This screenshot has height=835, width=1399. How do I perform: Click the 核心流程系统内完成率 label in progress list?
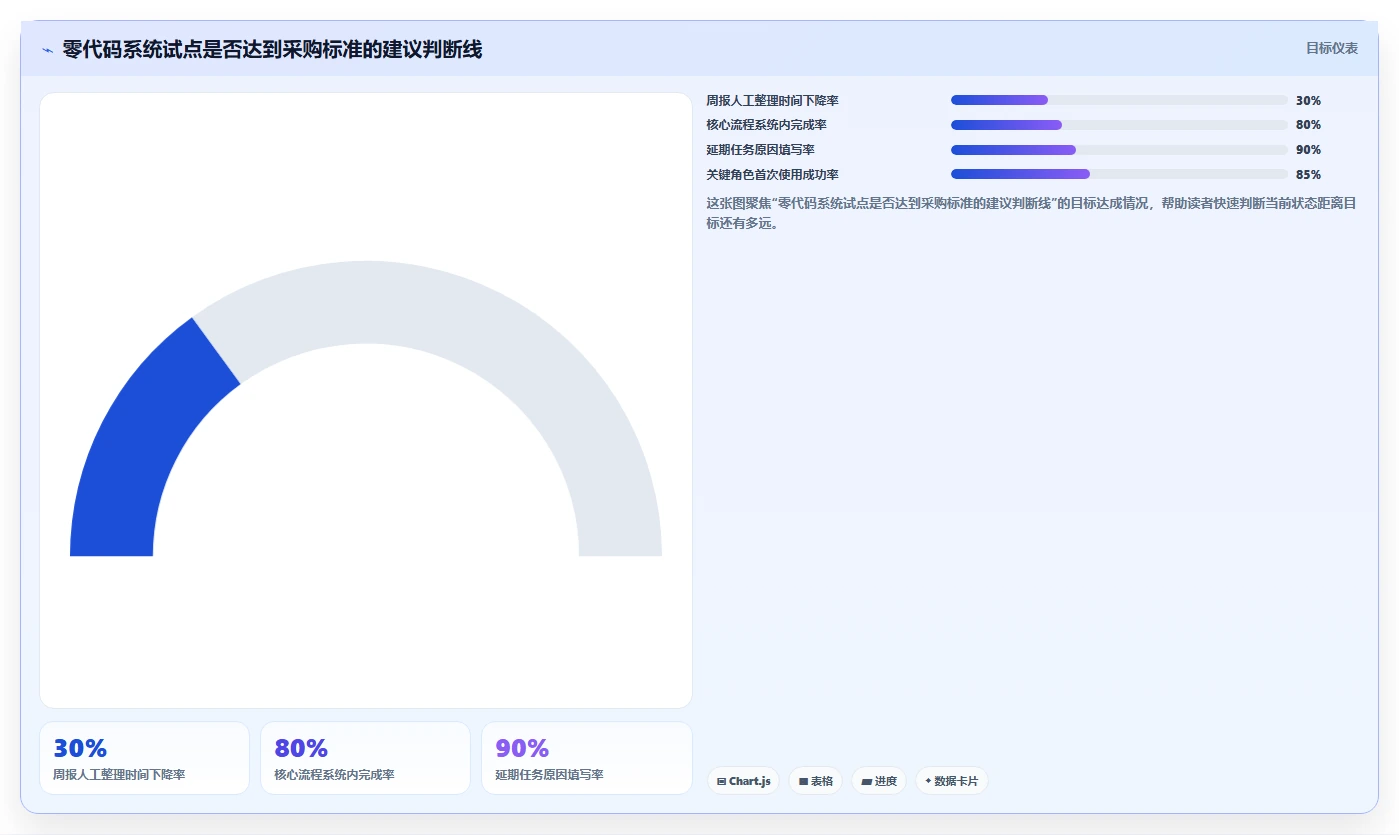click(766, 125)
